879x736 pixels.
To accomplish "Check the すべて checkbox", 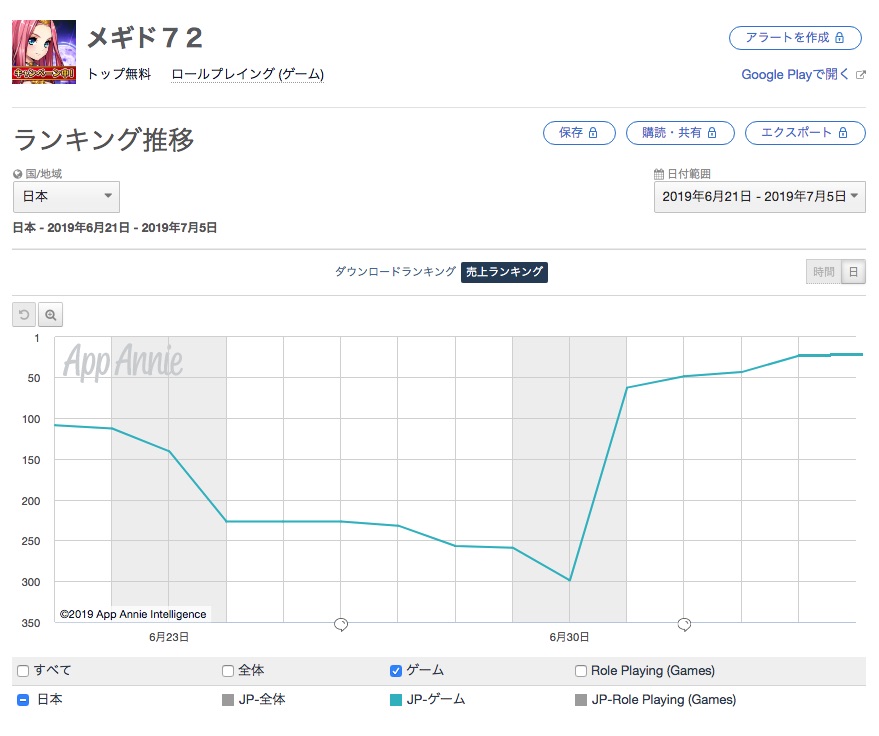I will click(x=23, y=671).
